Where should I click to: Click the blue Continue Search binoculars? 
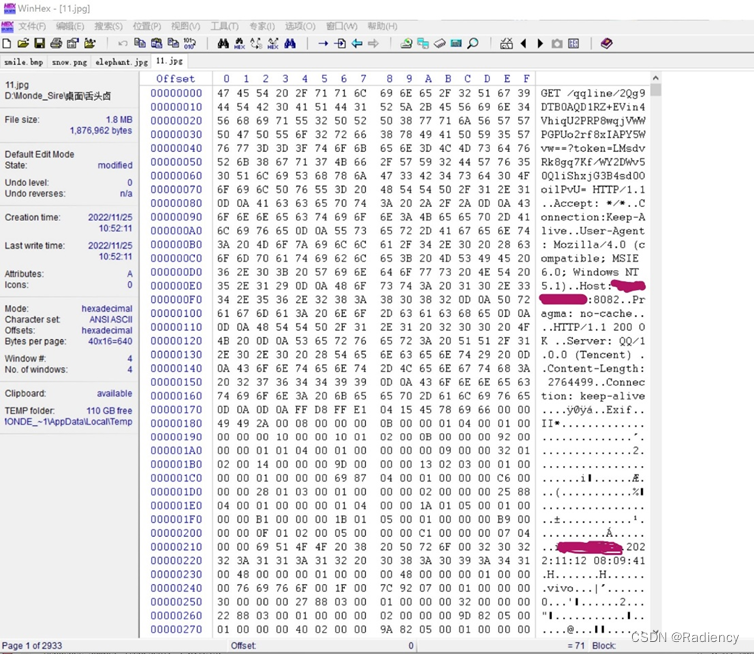coord(290,44)
